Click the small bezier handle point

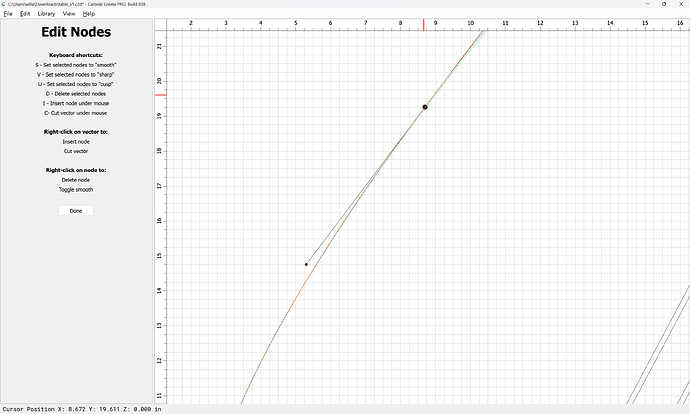click(x=306, y=264)
